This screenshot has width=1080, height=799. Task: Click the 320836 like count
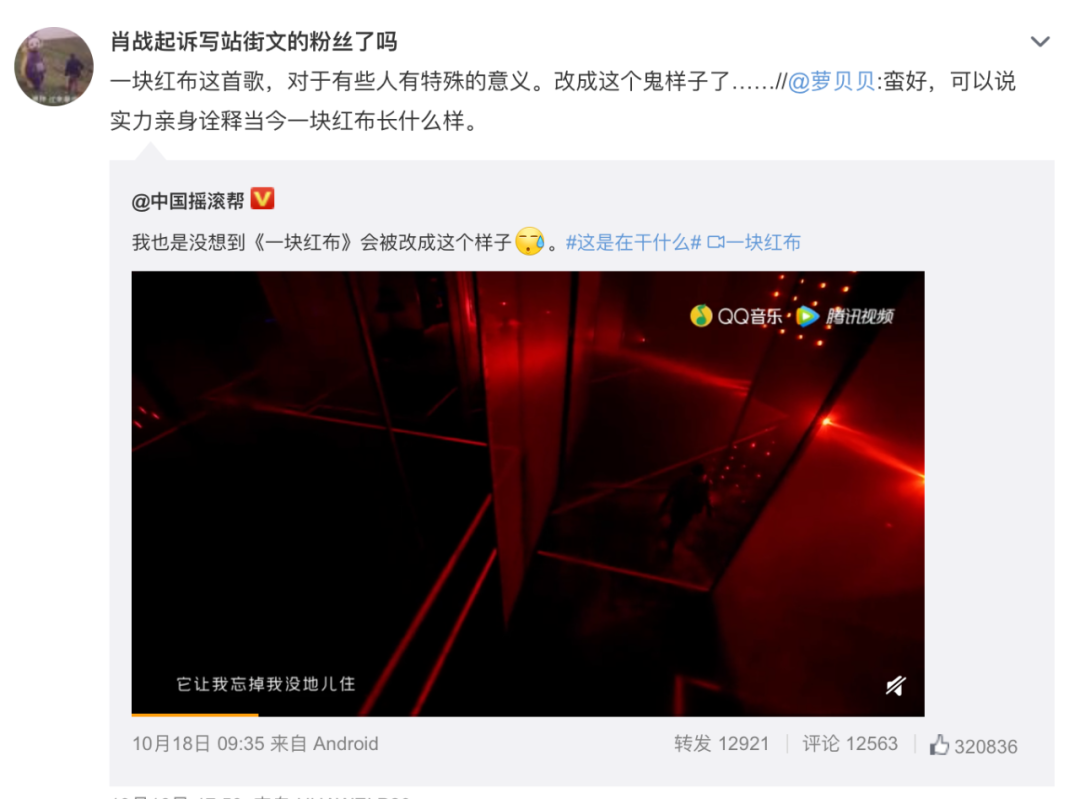coord(986,747)
